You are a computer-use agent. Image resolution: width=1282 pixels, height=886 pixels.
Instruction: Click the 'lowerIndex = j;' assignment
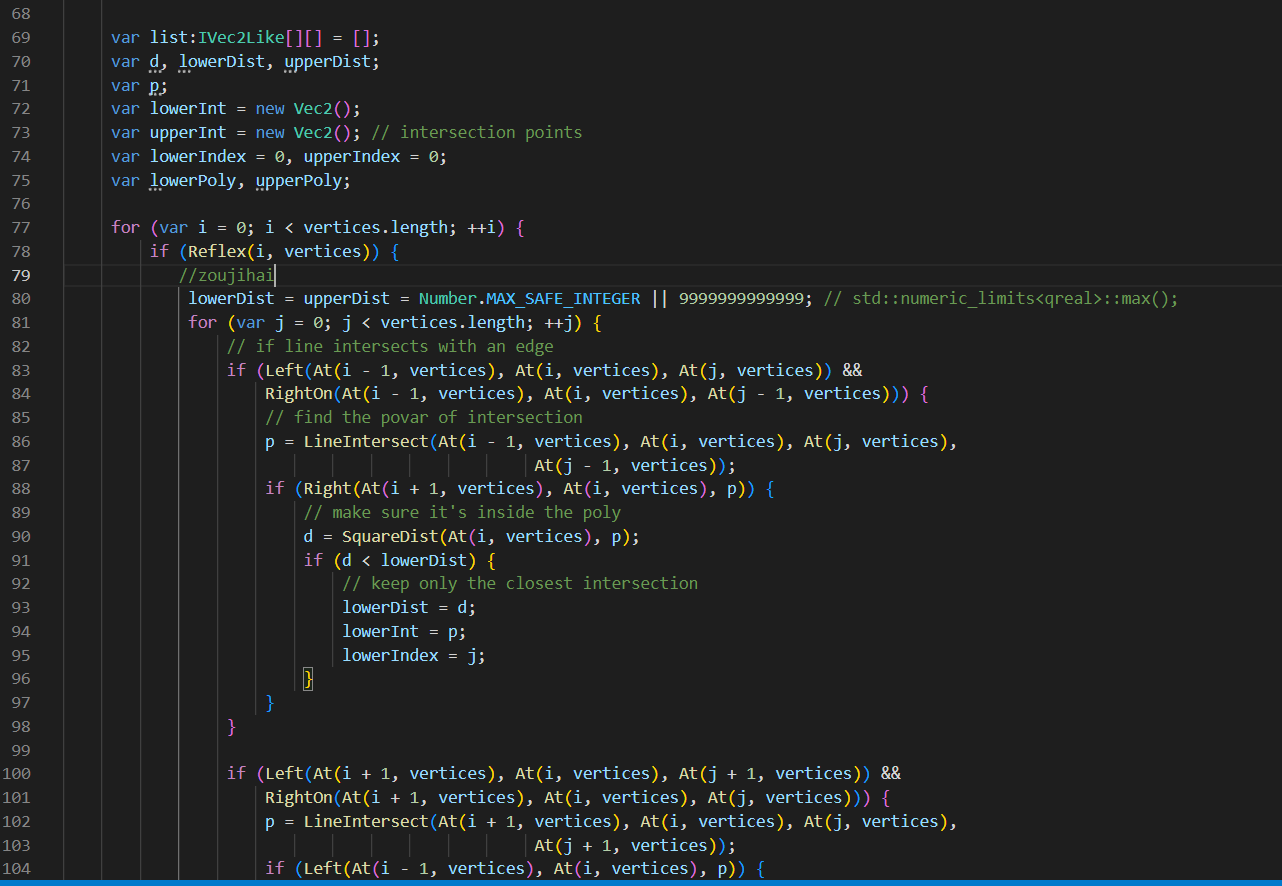click(414, 656)
